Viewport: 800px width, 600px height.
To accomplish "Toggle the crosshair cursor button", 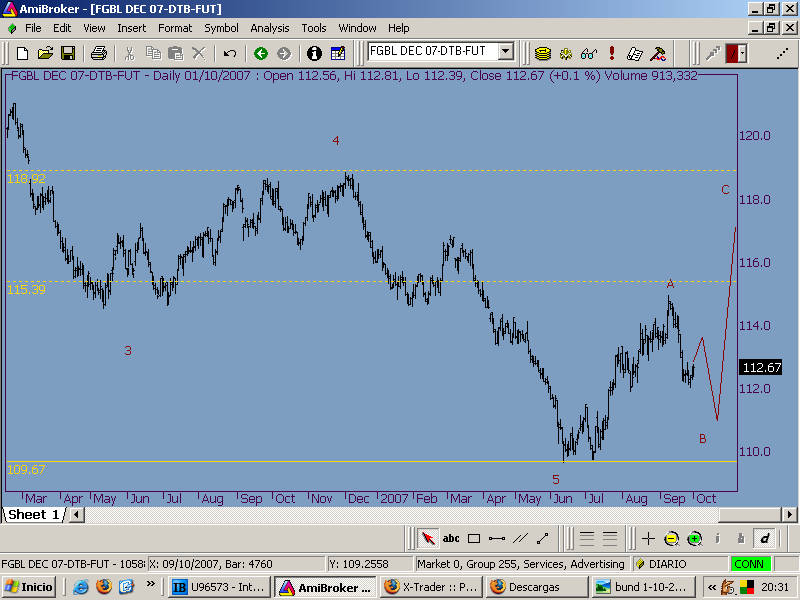I will click(x=648, y=538).
